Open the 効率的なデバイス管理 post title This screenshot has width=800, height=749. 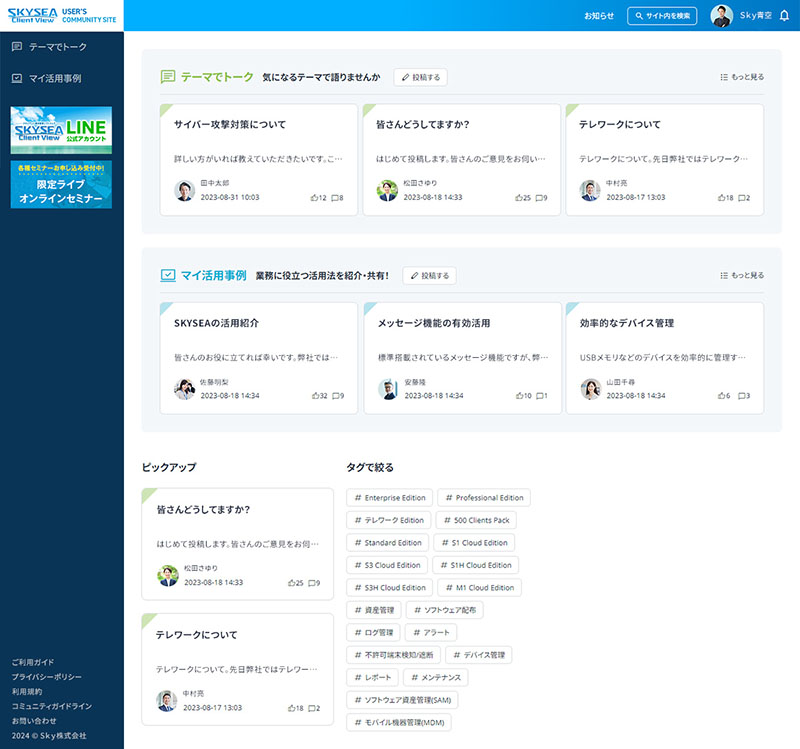click(627, 323)
